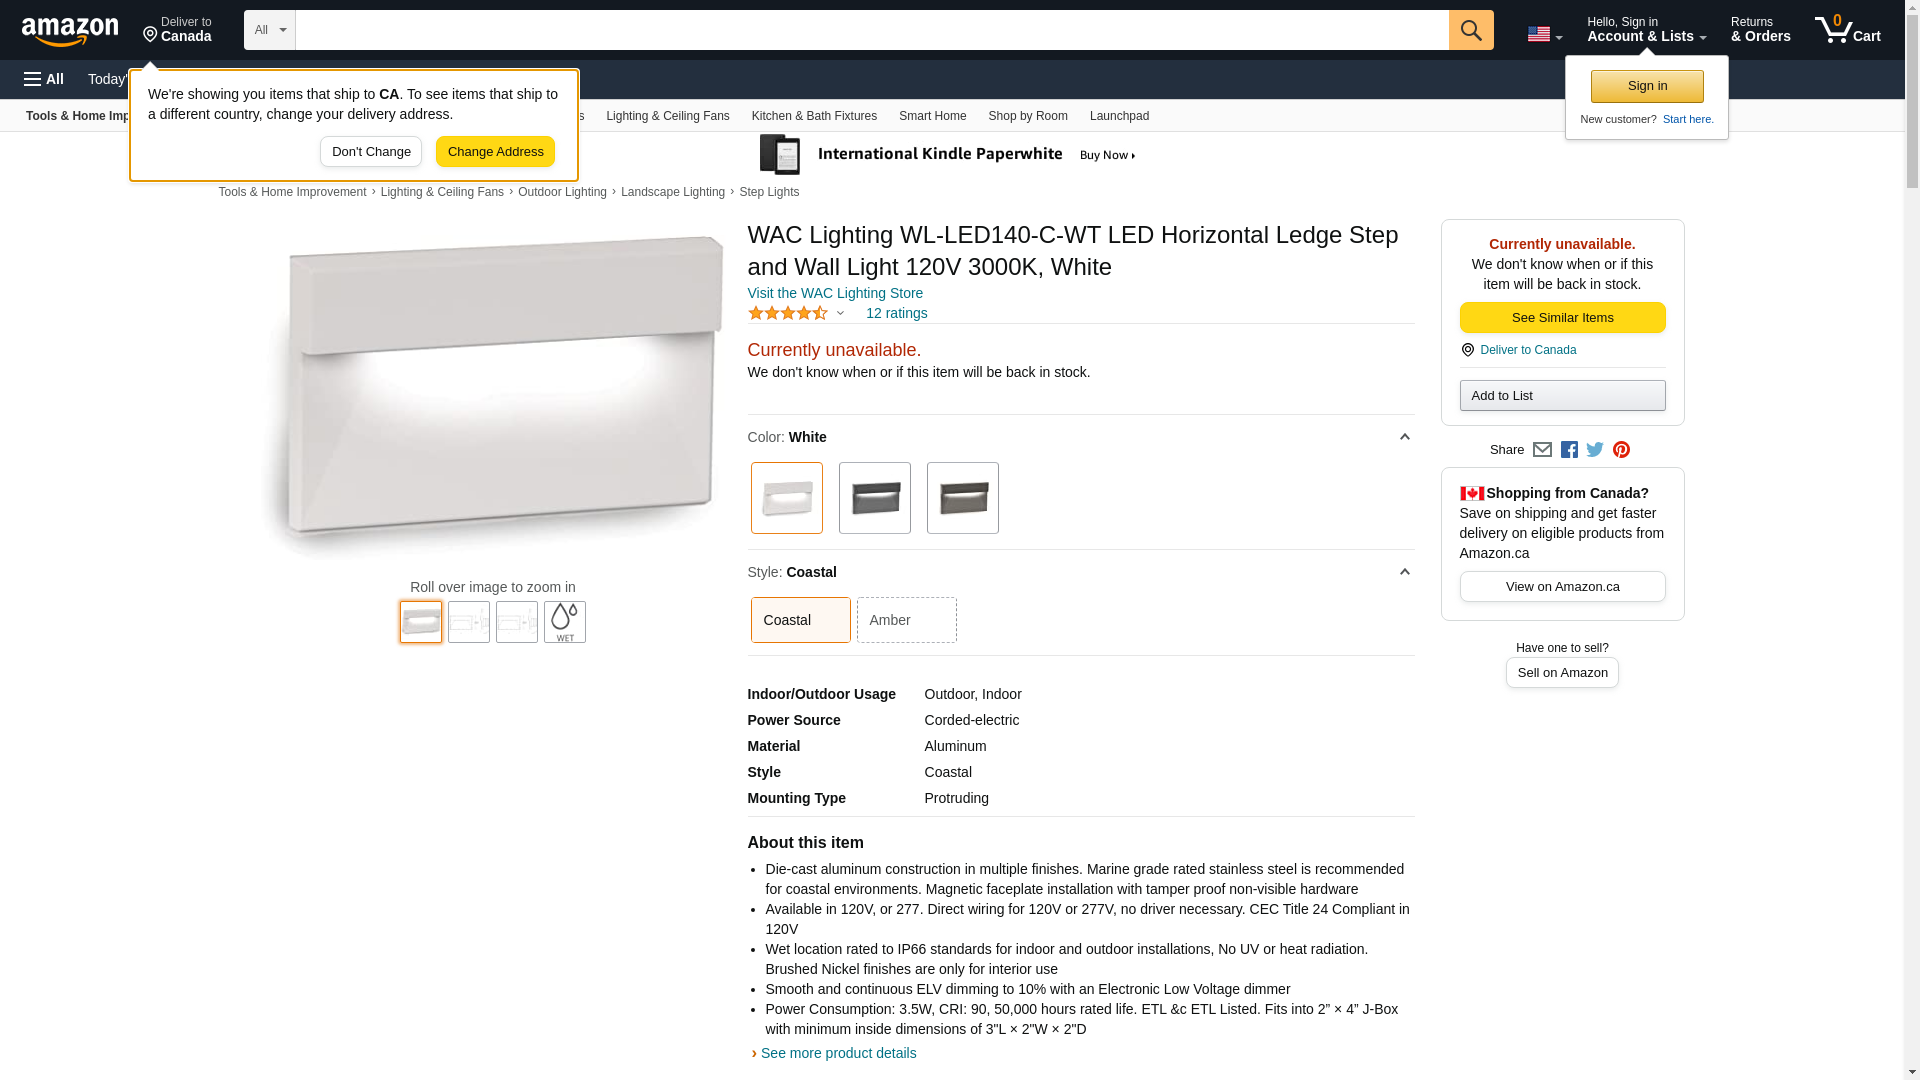Open the Smart Home menu item
This screenshot has height=1080, width=1920.
(932, 116)
